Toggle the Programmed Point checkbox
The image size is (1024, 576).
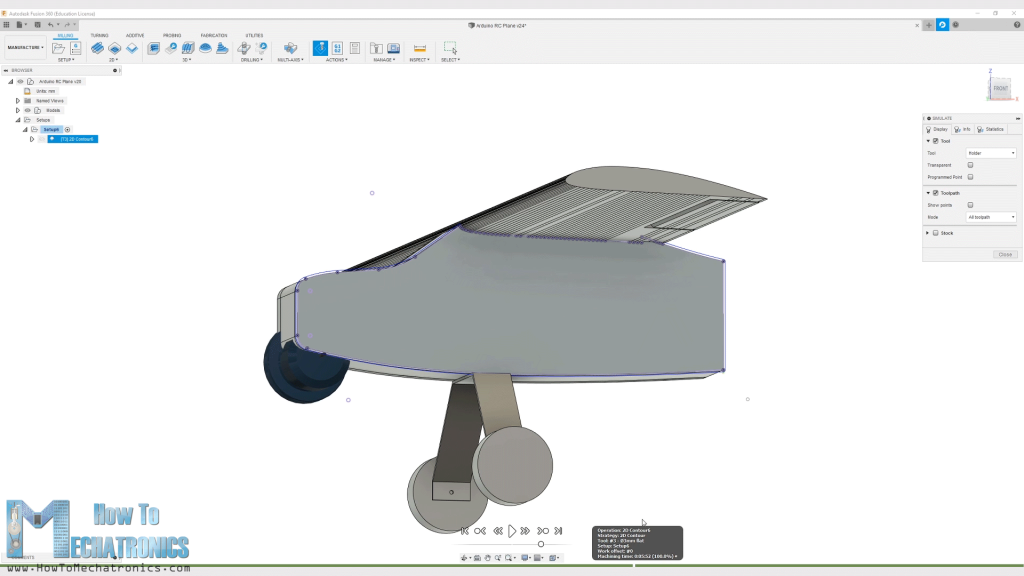[x=969, y=176]
